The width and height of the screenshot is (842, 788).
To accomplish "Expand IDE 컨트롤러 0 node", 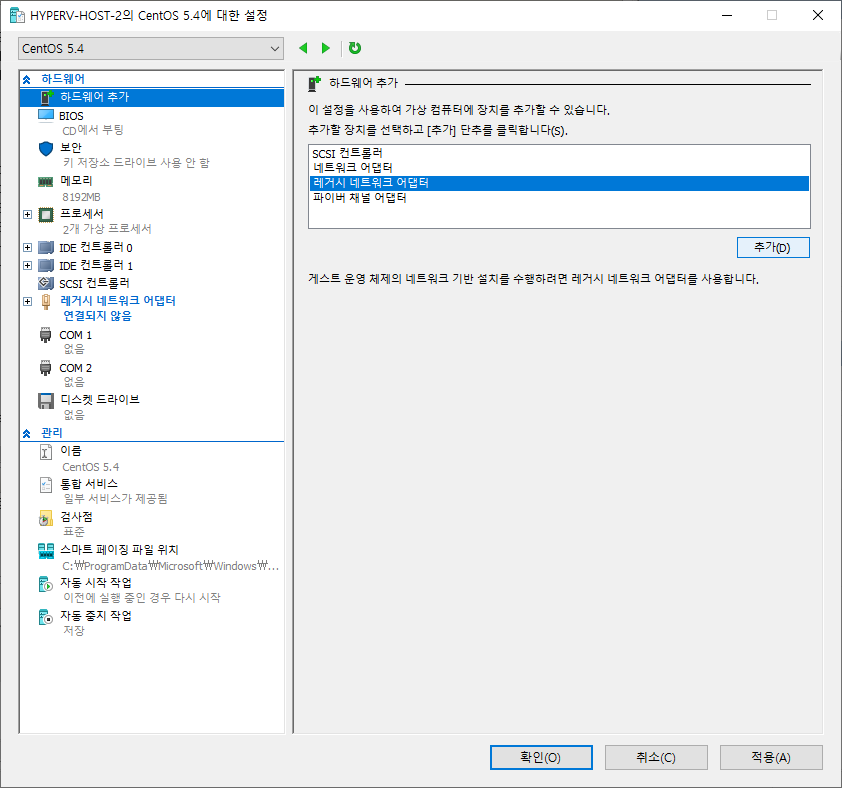I will [27, 247].
